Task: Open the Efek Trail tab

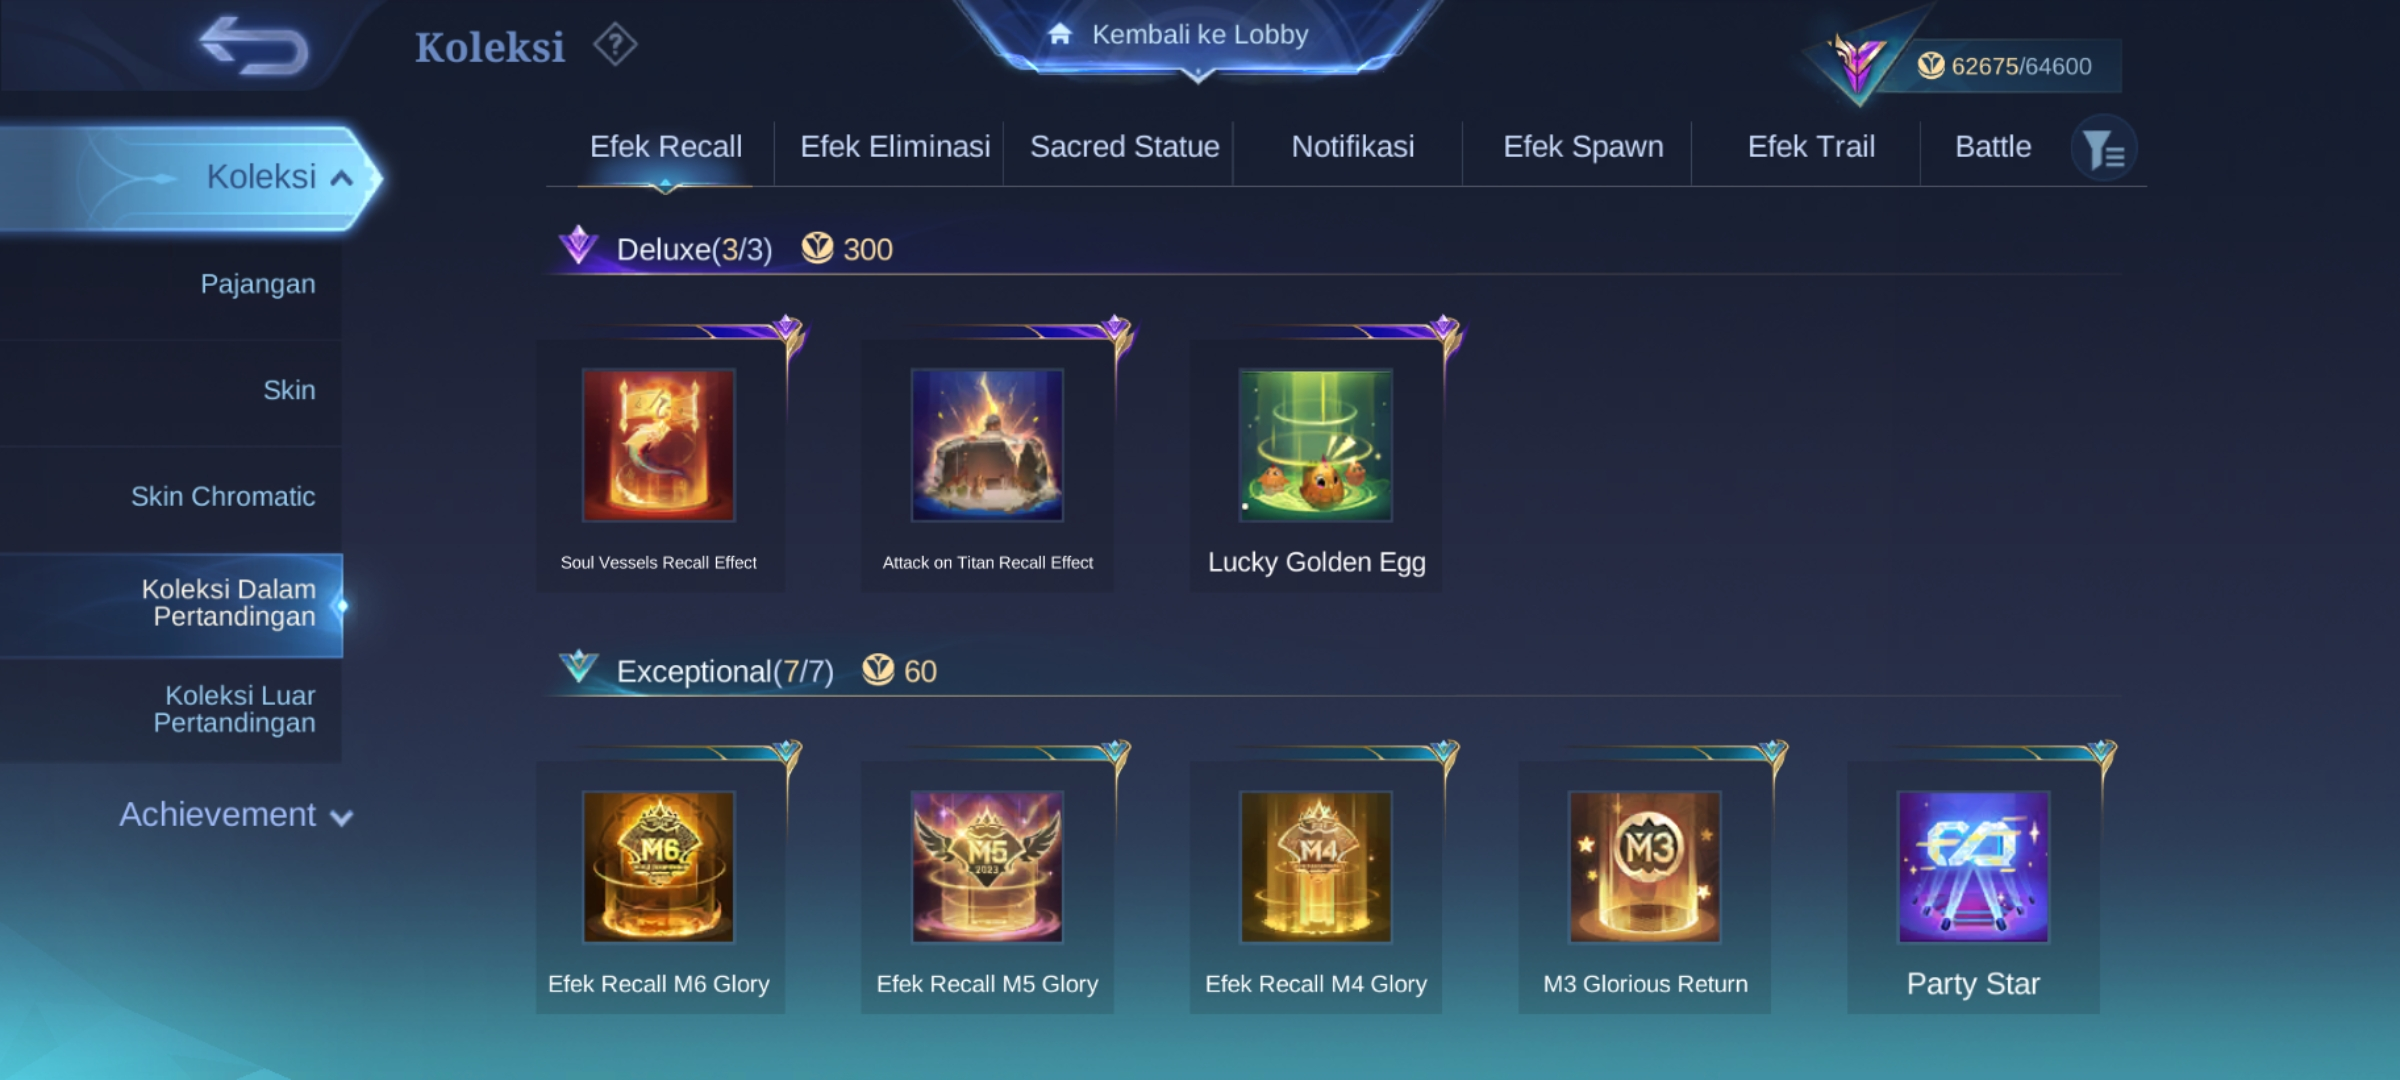Action: (1811, 147)
